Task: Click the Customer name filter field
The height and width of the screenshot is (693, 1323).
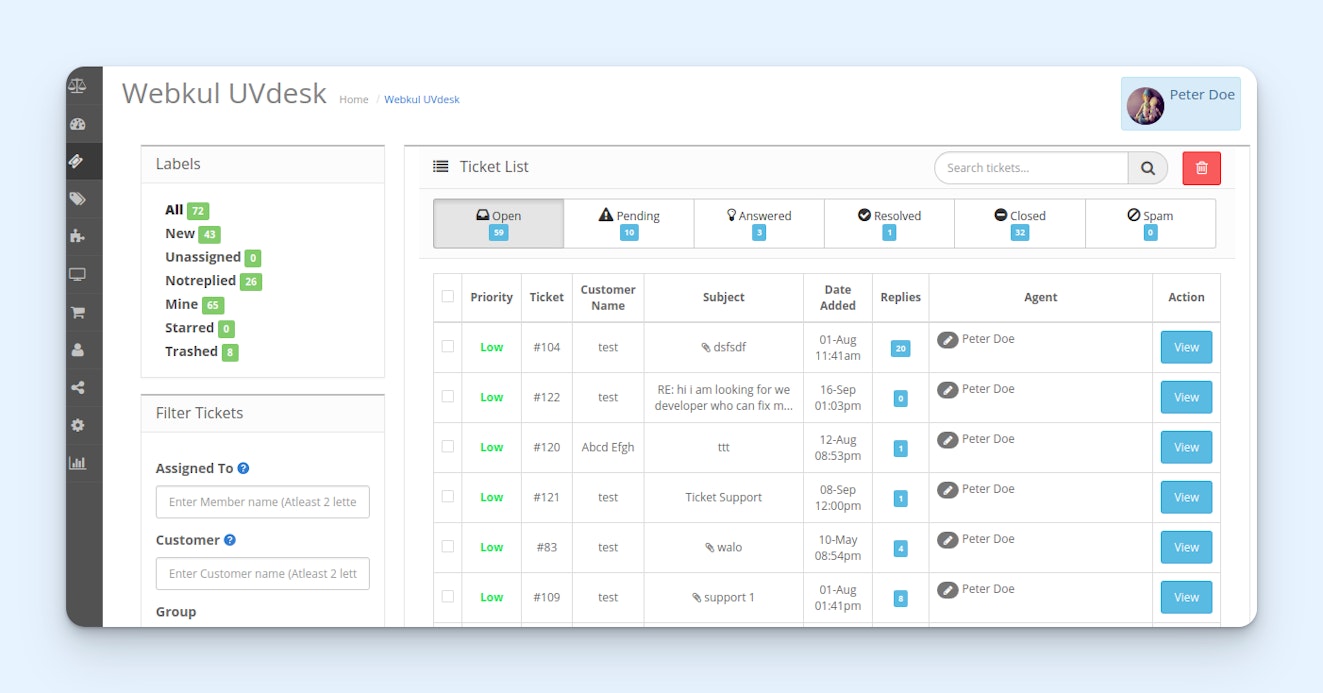Action: click(262, 574)
